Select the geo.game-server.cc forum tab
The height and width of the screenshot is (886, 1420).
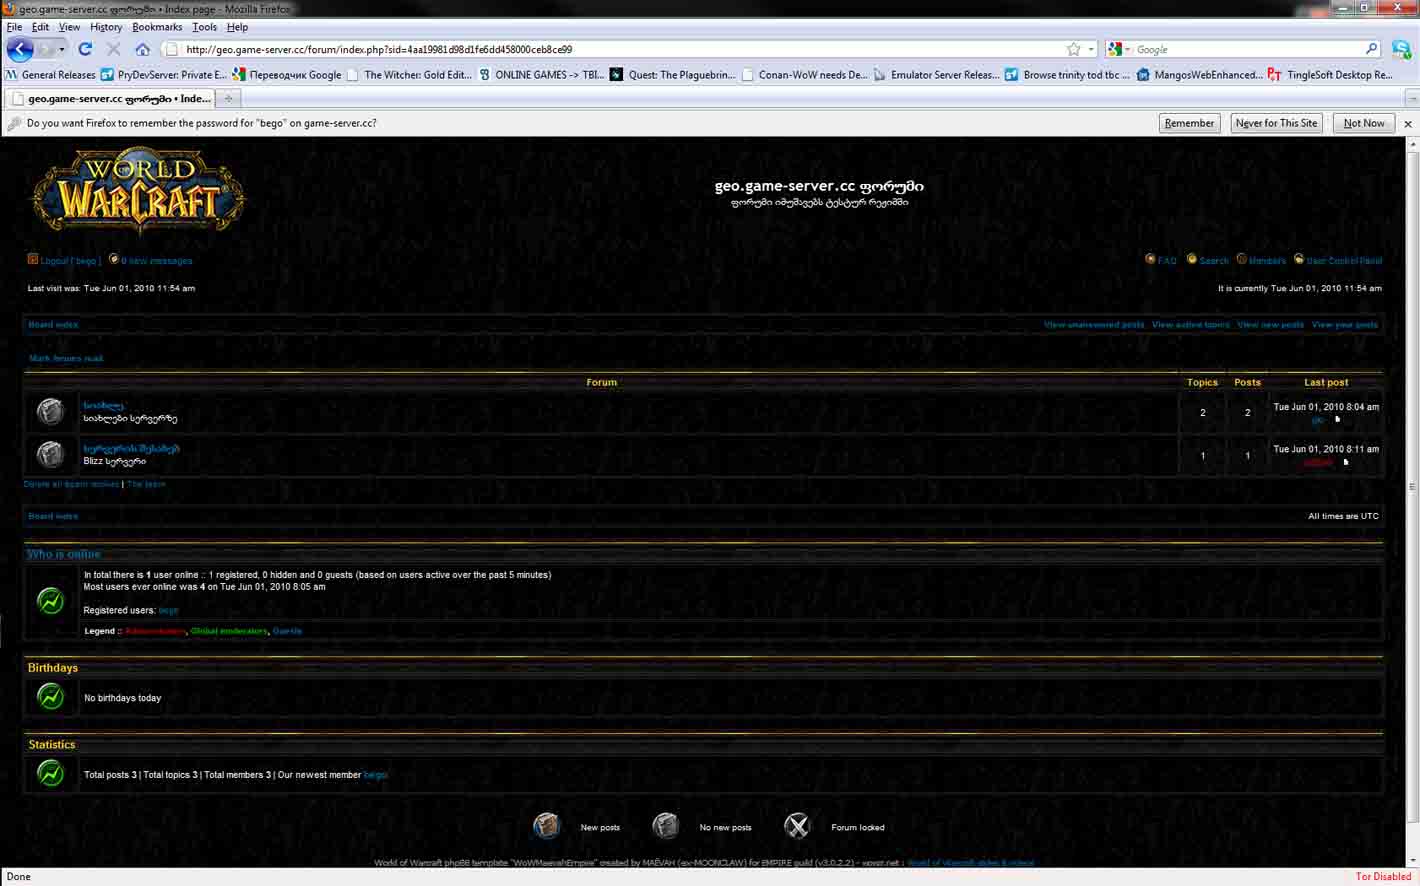110,99
